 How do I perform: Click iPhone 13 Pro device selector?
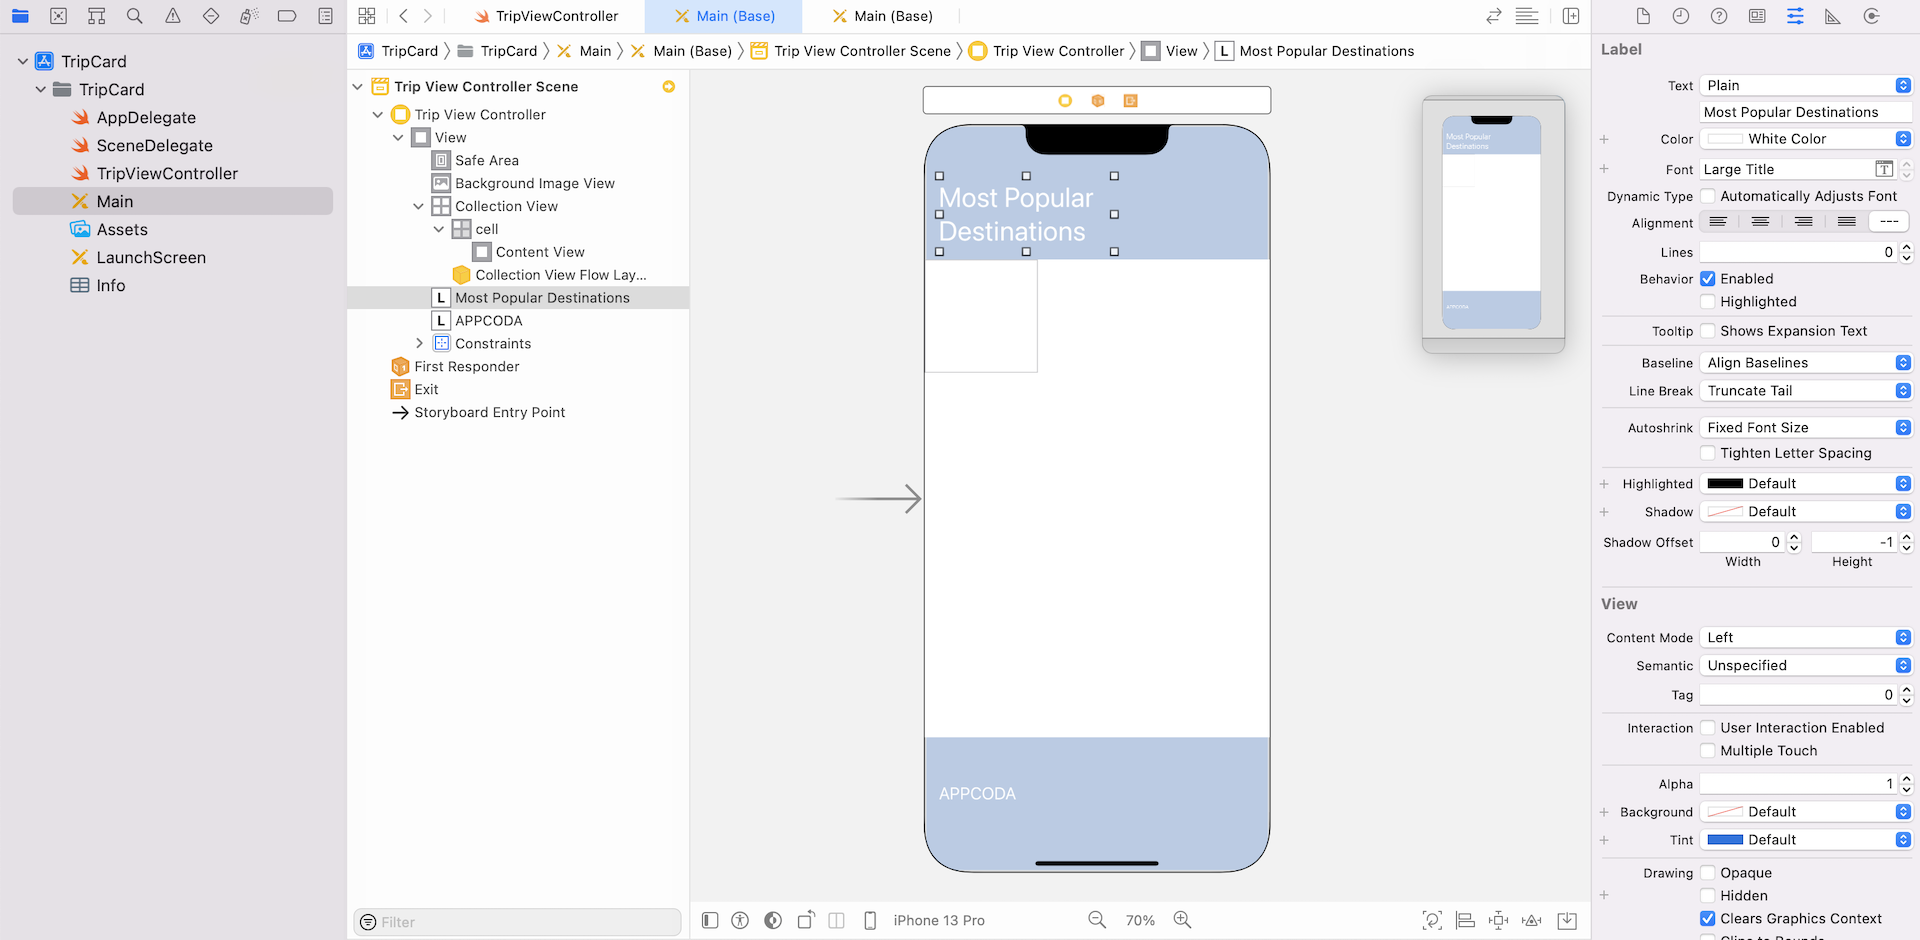(x=938, y=920)
